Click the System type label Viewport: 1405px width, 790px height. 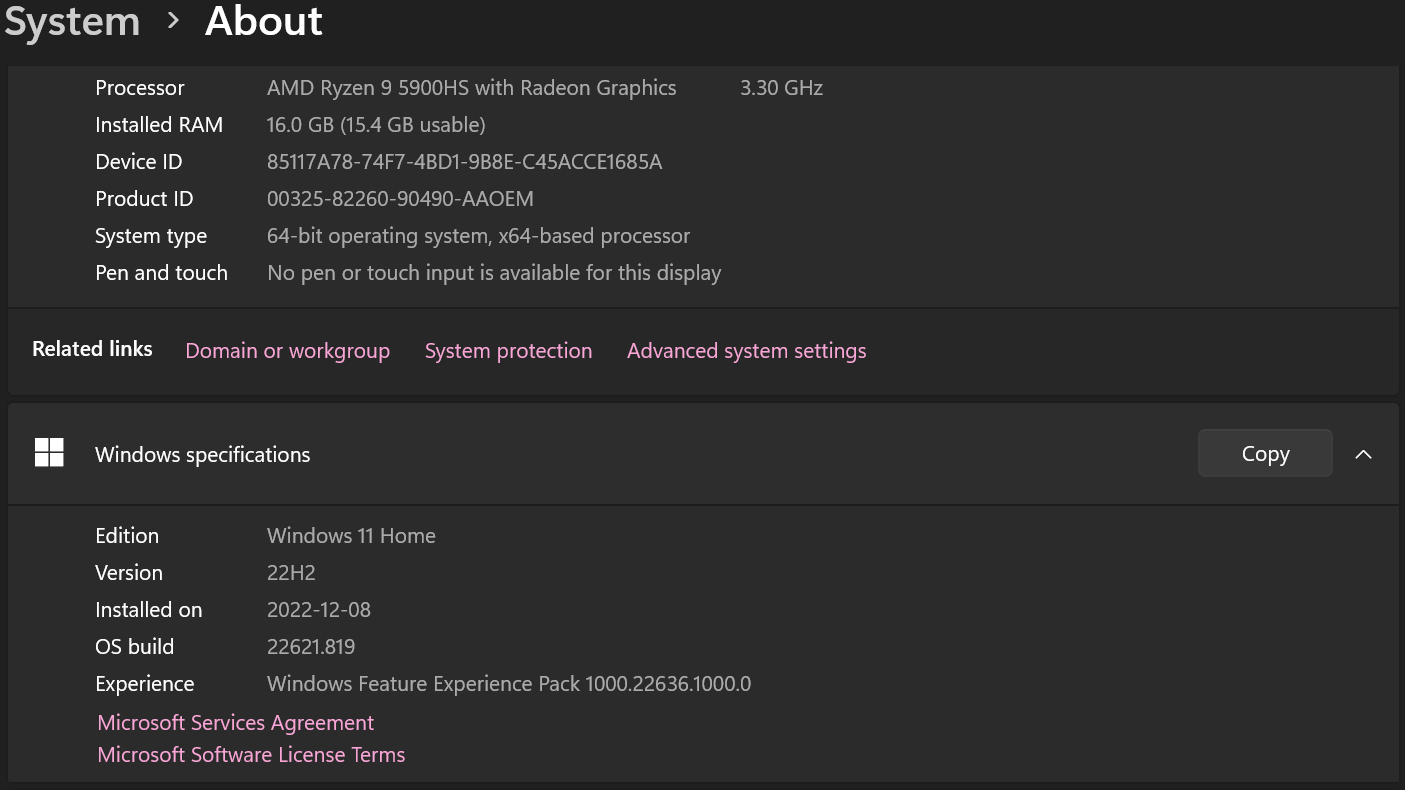[x=151, y=236]
